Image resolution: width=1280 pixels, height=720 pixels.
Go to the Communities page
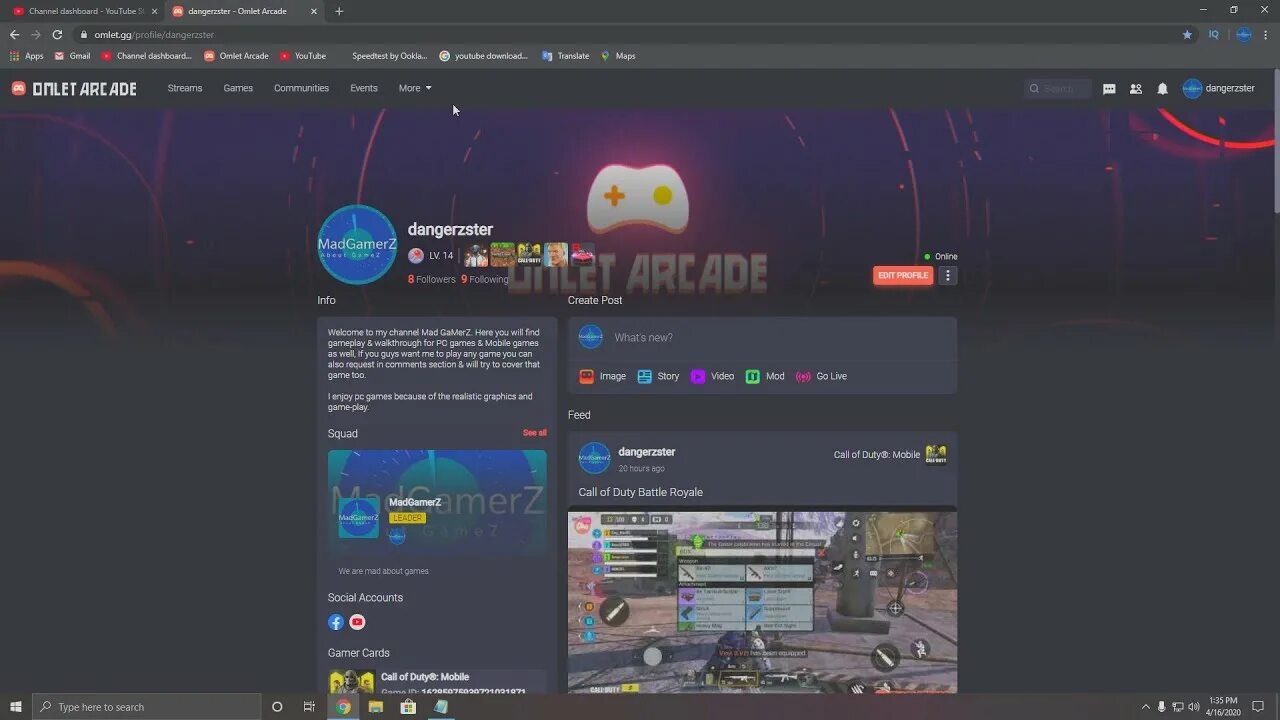[301, 88]
